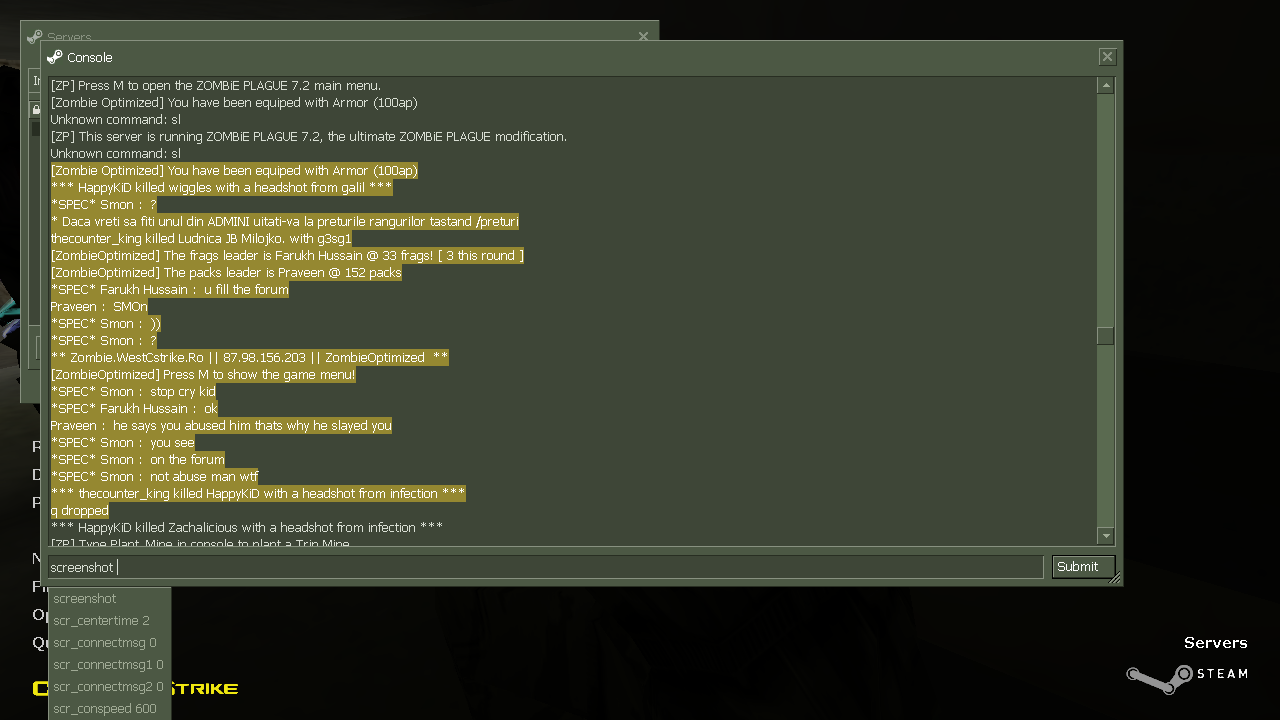Click the line 'thecounter_king killed HappyKiD with a headshot'

click(258, 494)
